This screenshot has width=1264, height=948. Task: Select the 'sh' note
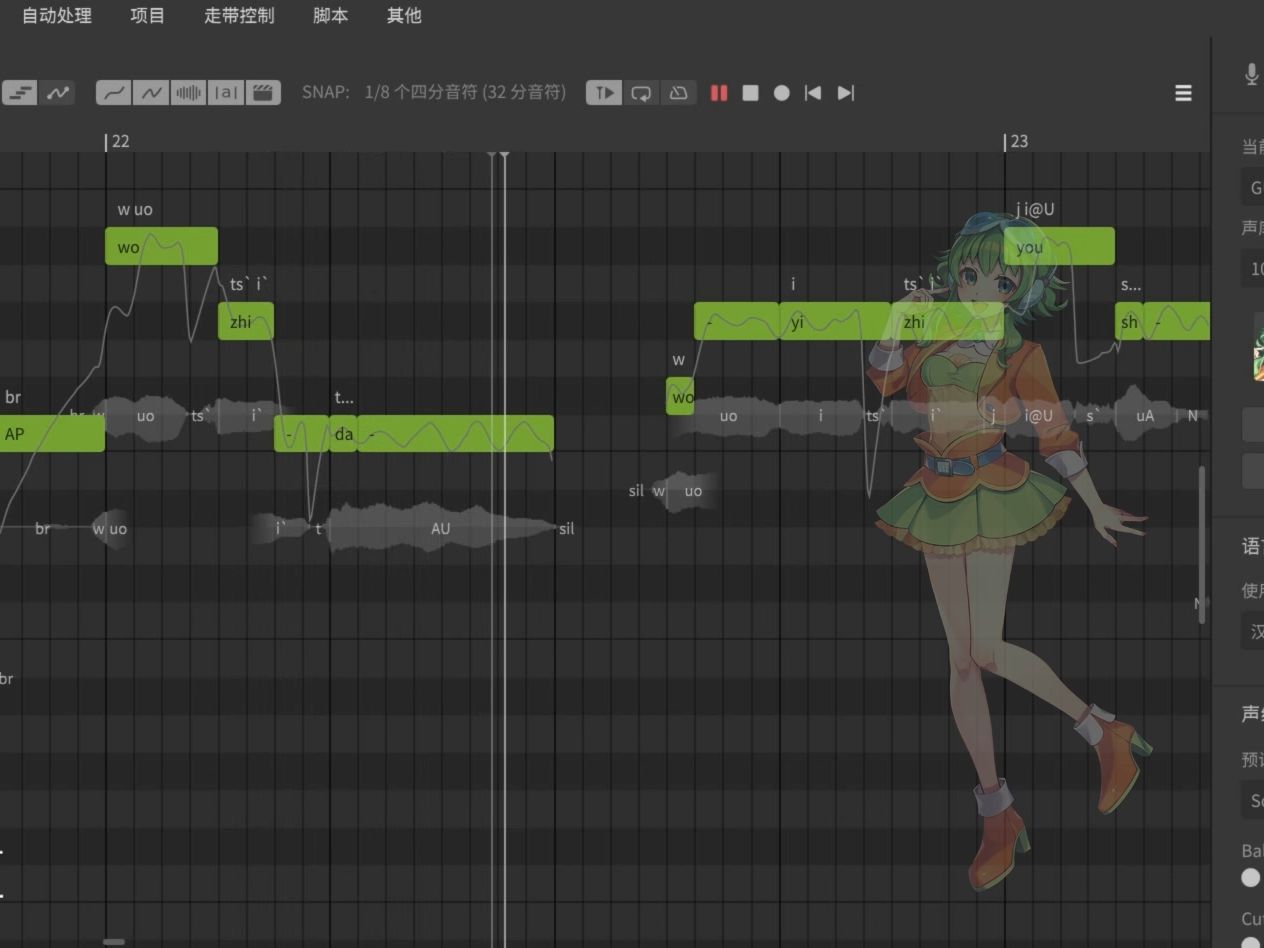[x=1129, y=321]
